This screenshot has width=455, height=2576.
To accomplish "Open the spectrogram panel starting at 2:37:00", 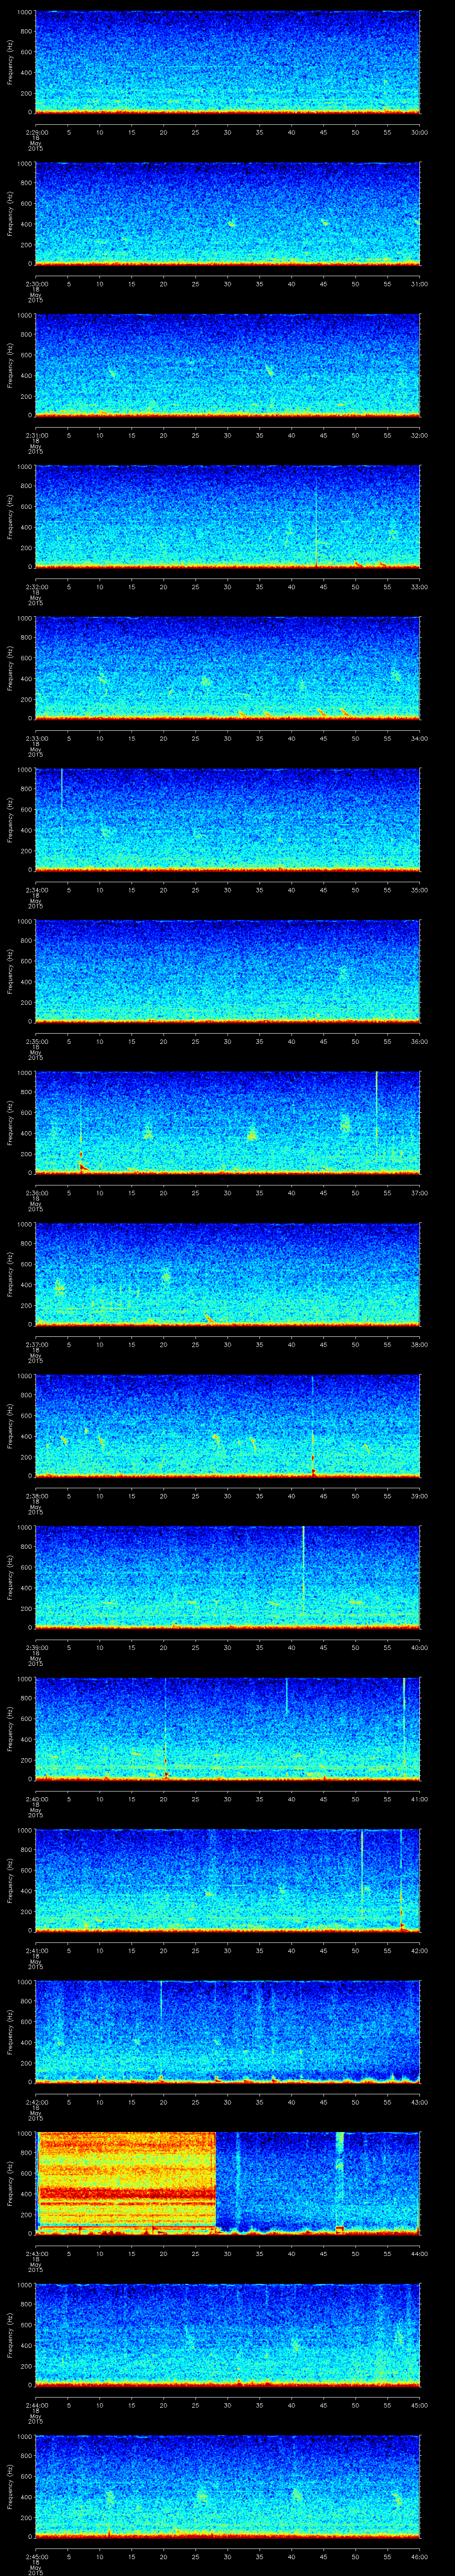I will (227, 1274).
